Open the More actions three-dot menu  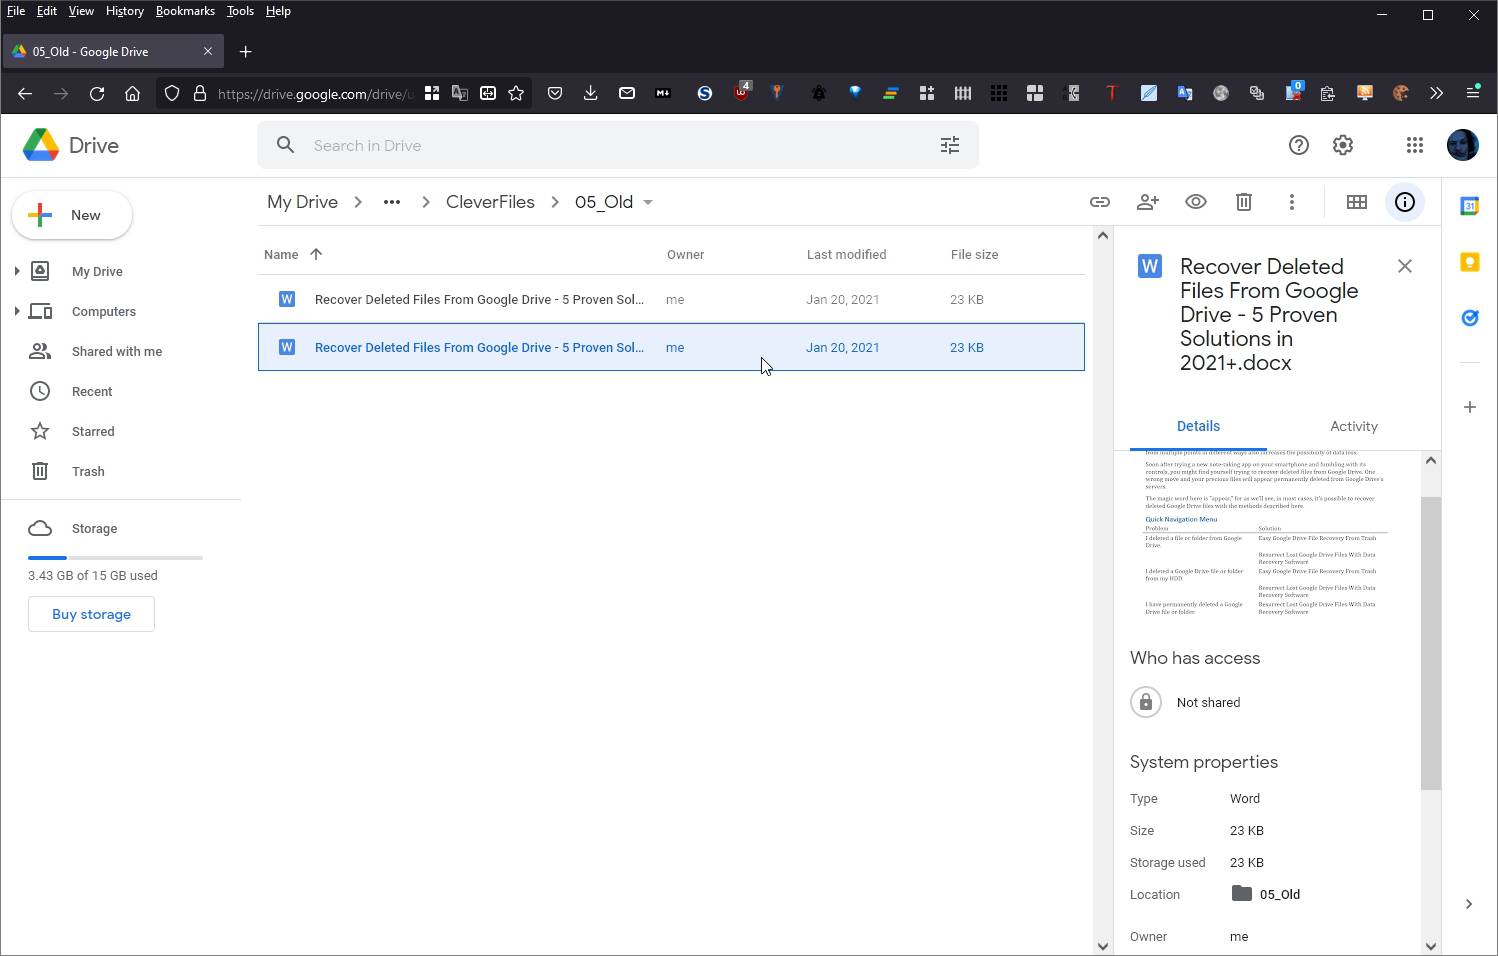click(x=1291, y=202)
